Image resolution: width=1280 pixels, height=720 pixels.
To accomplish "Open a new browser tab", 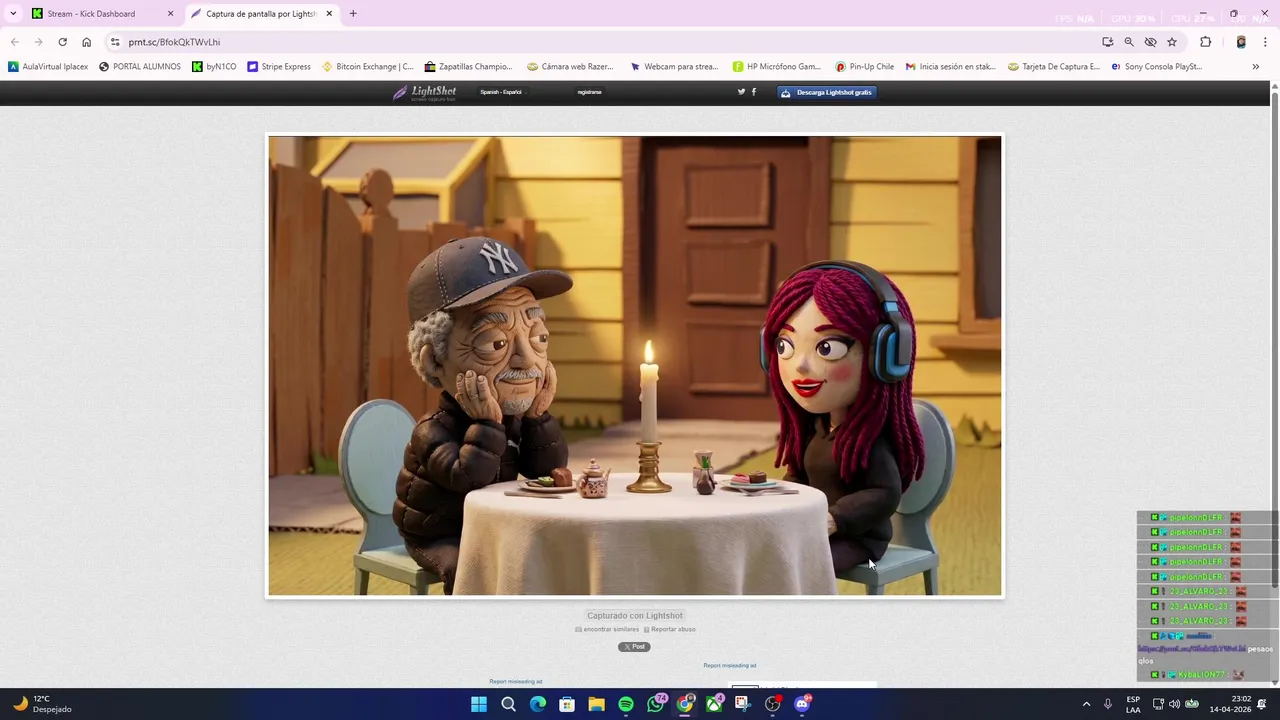I will click(353, 14).
